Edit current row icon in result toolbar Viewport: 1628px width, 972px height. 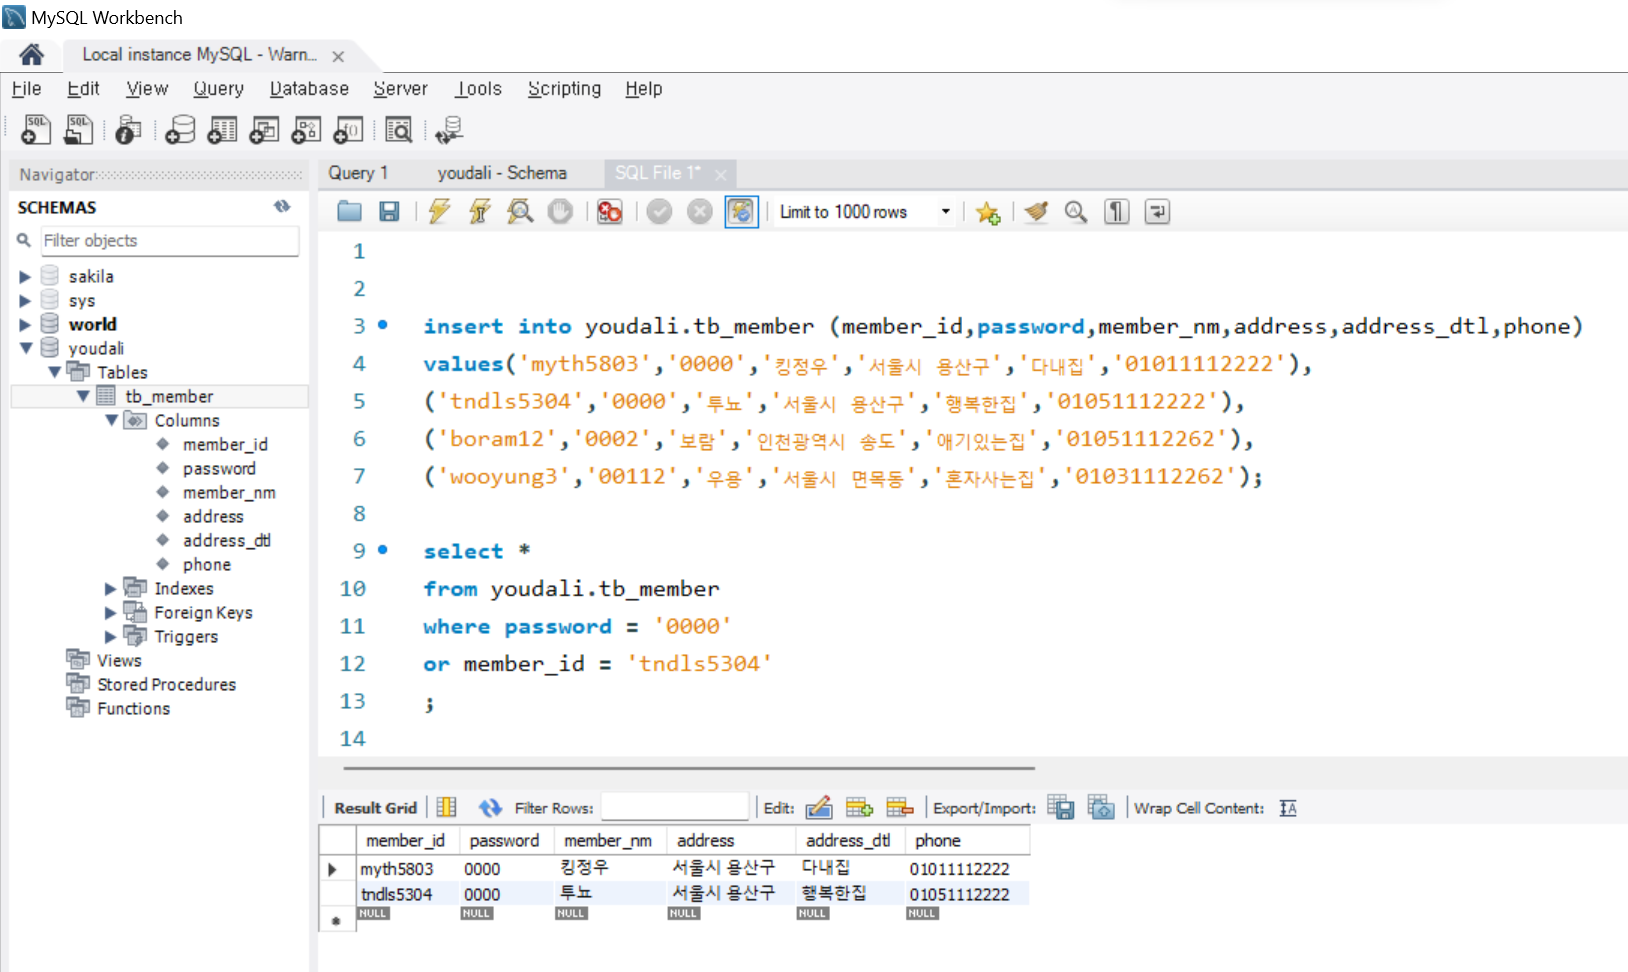pos(819,807)
